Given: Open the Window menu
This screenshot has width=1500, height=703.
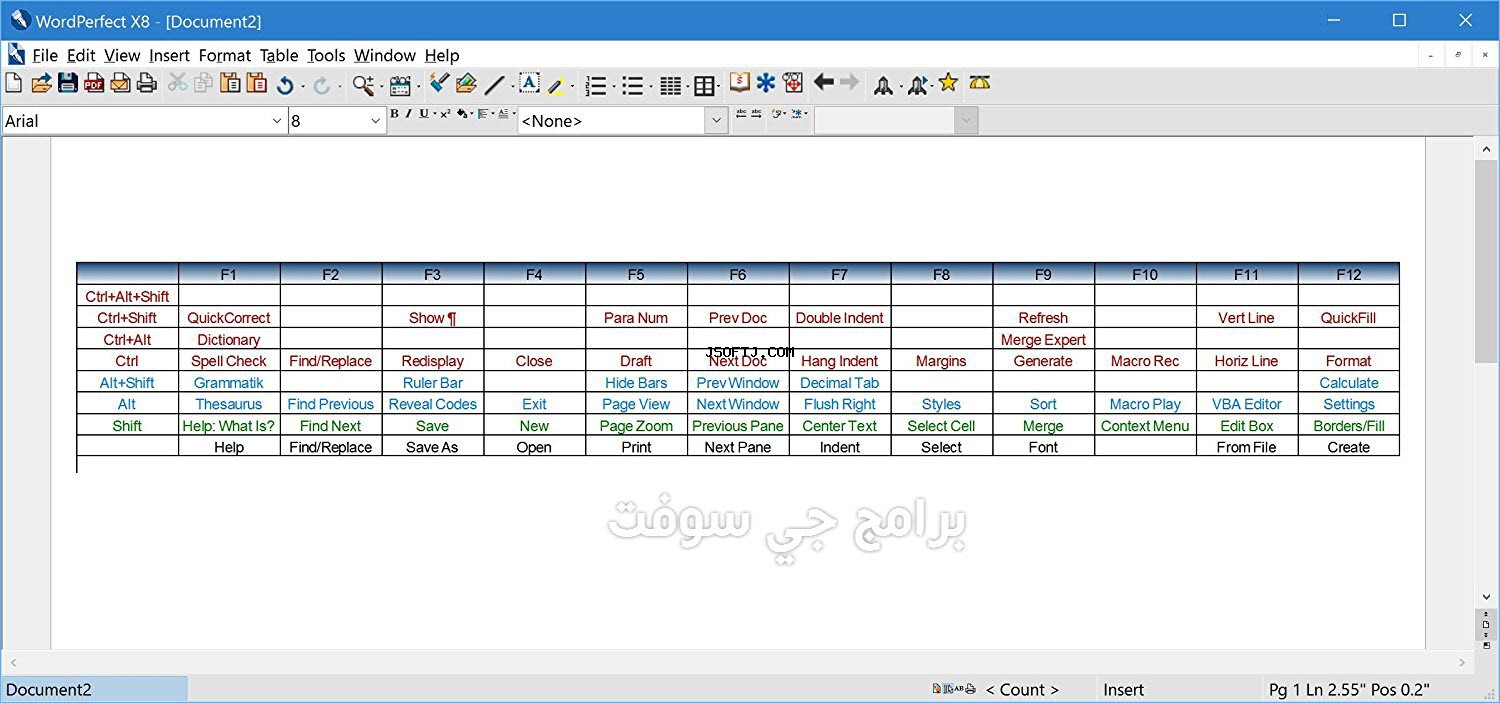Looking at the screenshot, I should click(385, 56).
